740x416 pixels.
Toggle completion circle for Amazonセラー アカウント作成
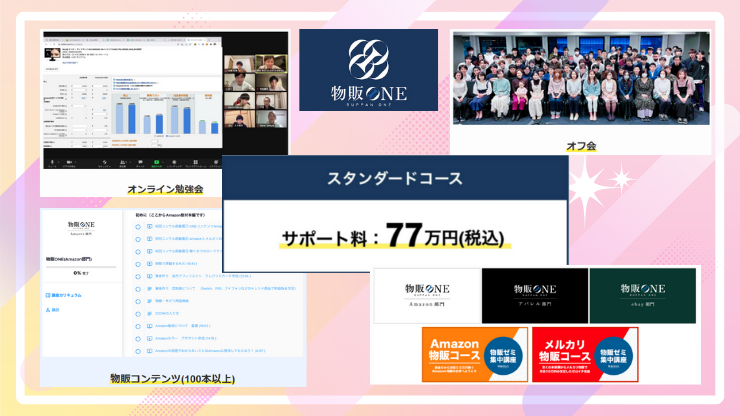(x=138, y=339)
